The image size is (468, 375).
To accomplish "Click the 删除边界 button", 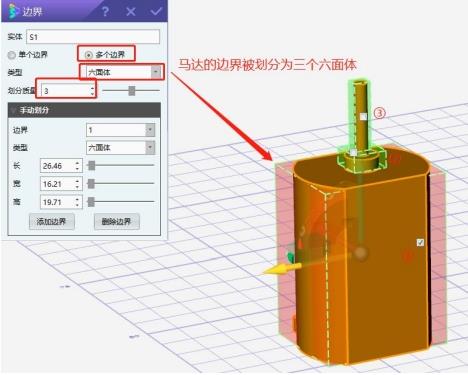I will [116, 221].
